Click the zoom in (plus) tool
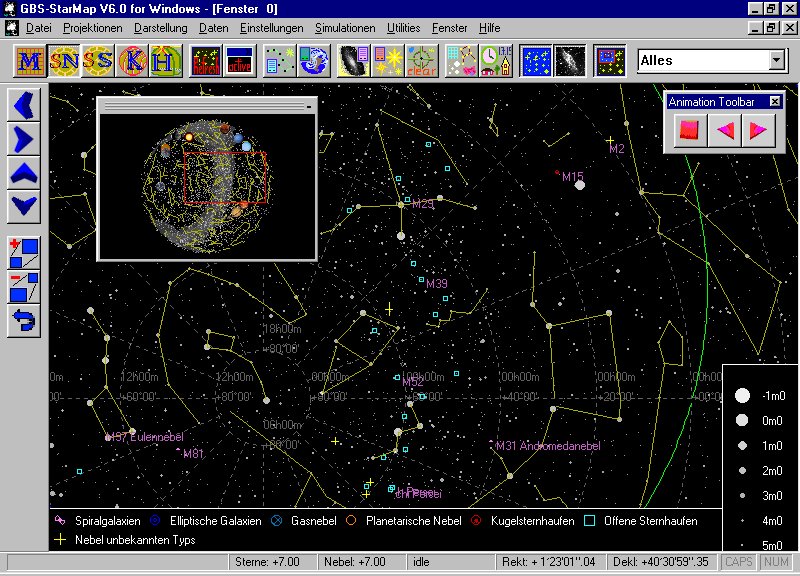Image resolution: width=800 pixels, height=576 pixels. [24, 252]
